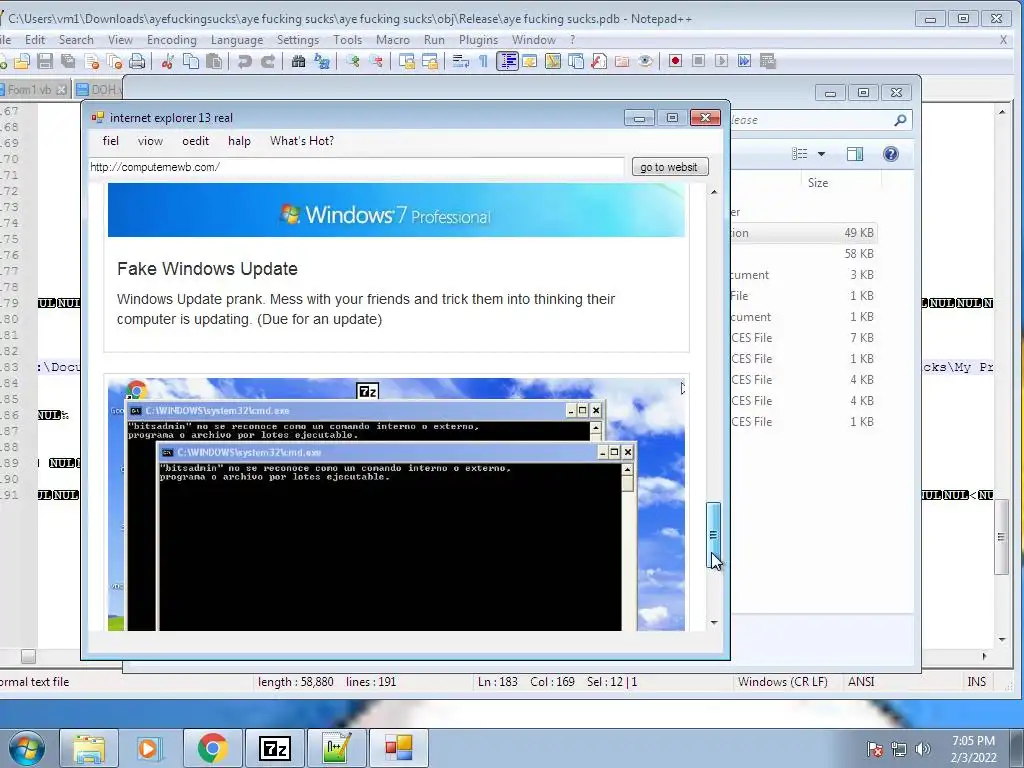
Task: Click the blue help icon in Explorer
Action: point(891,154)
